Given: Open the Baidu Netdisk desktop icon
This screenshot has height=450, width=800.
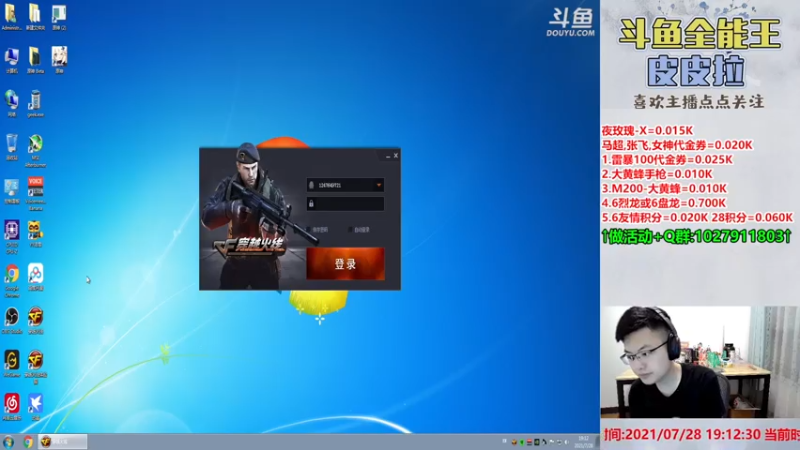Looking at the screenshot, I should (35, 277).
